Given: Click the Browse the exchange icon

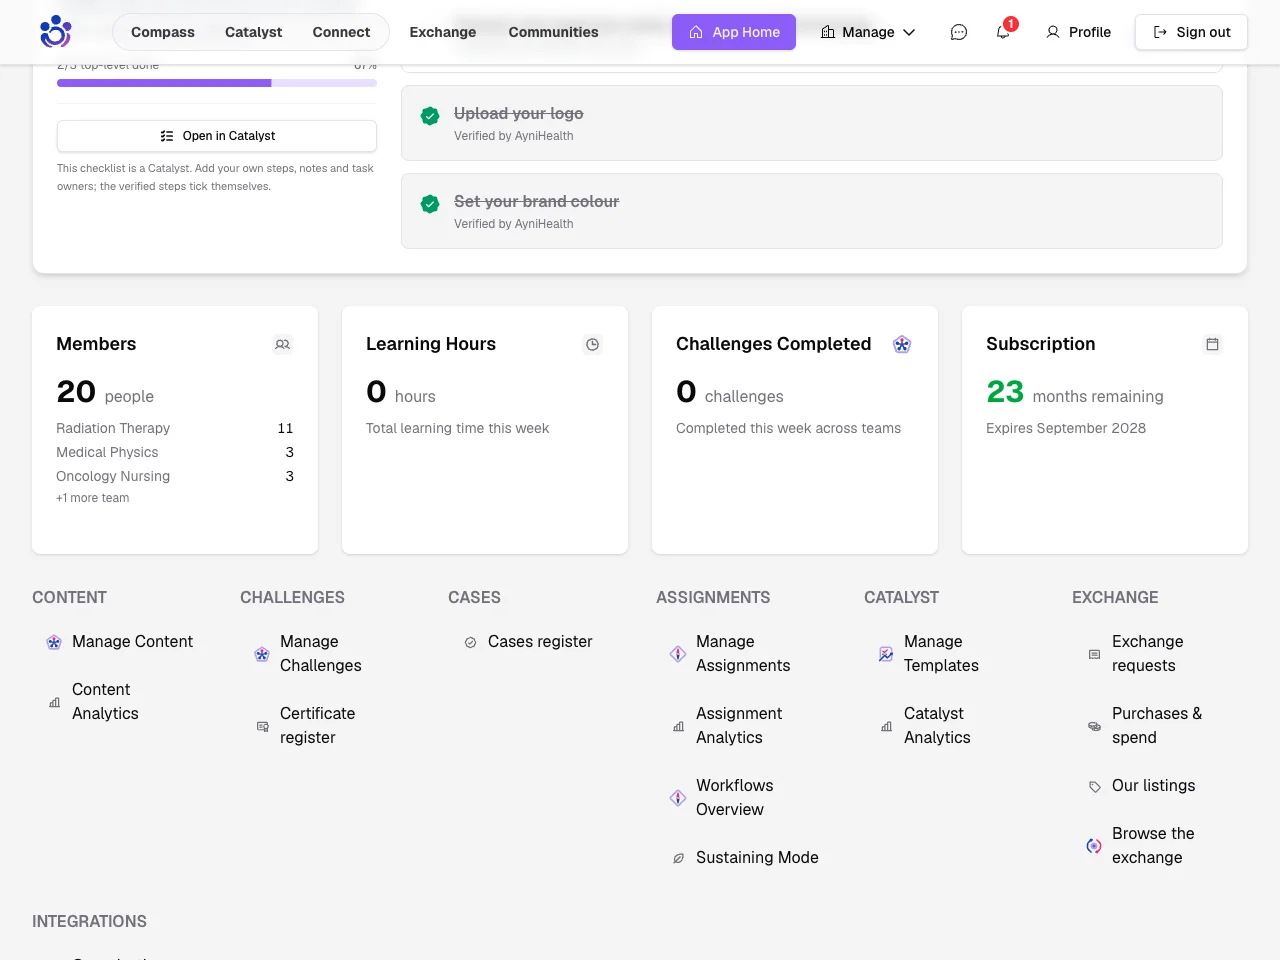Looking at the screenshot, I should point(1094,846).
